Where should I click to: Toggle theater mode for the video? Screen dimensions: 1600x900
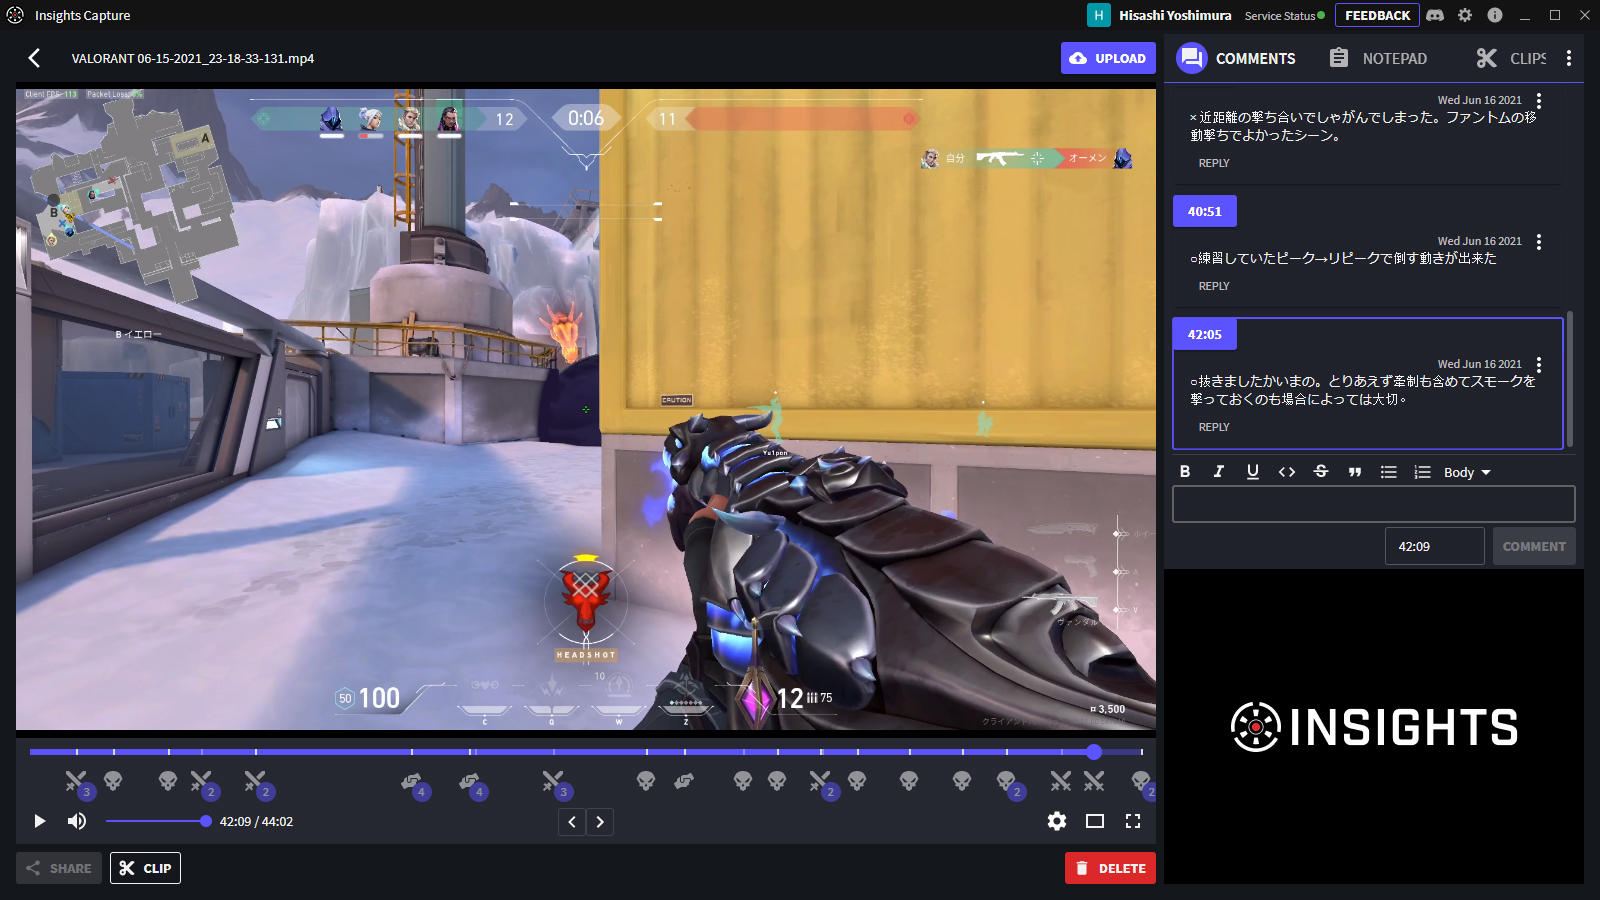pyautogui.click(x=1095, y=821)
